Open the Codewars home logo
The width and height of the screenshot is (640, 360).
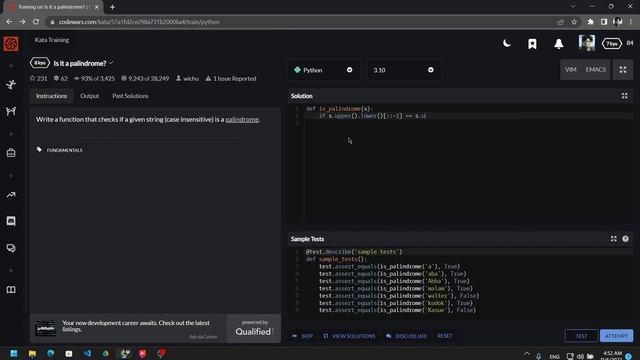(x=11, y=44)
